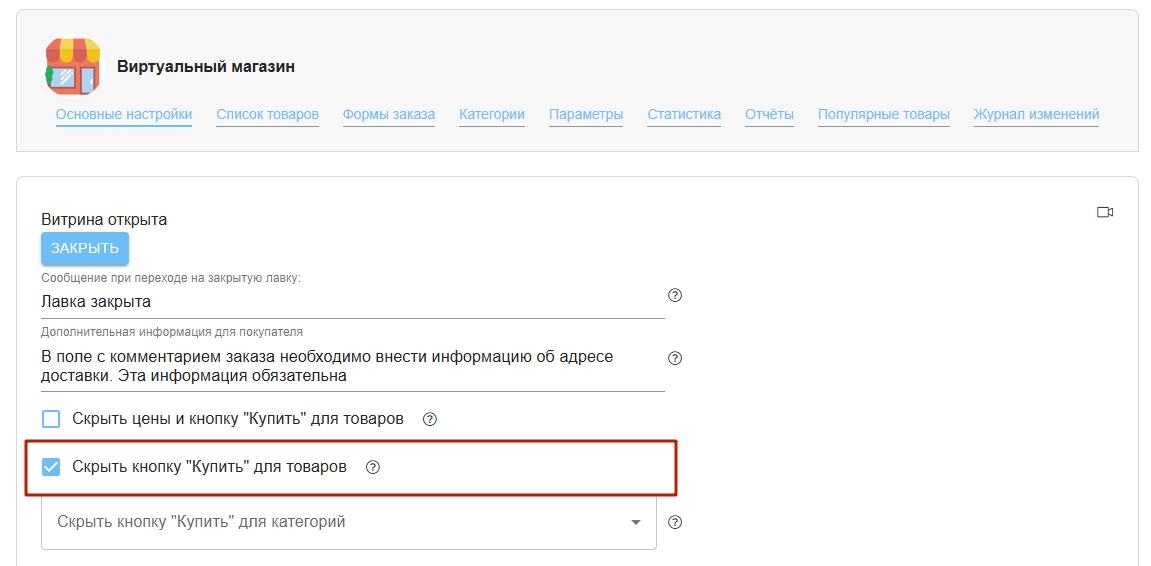Switch to Список товаров tab
The image size is (1151, 566).
[x=267, y=114]
